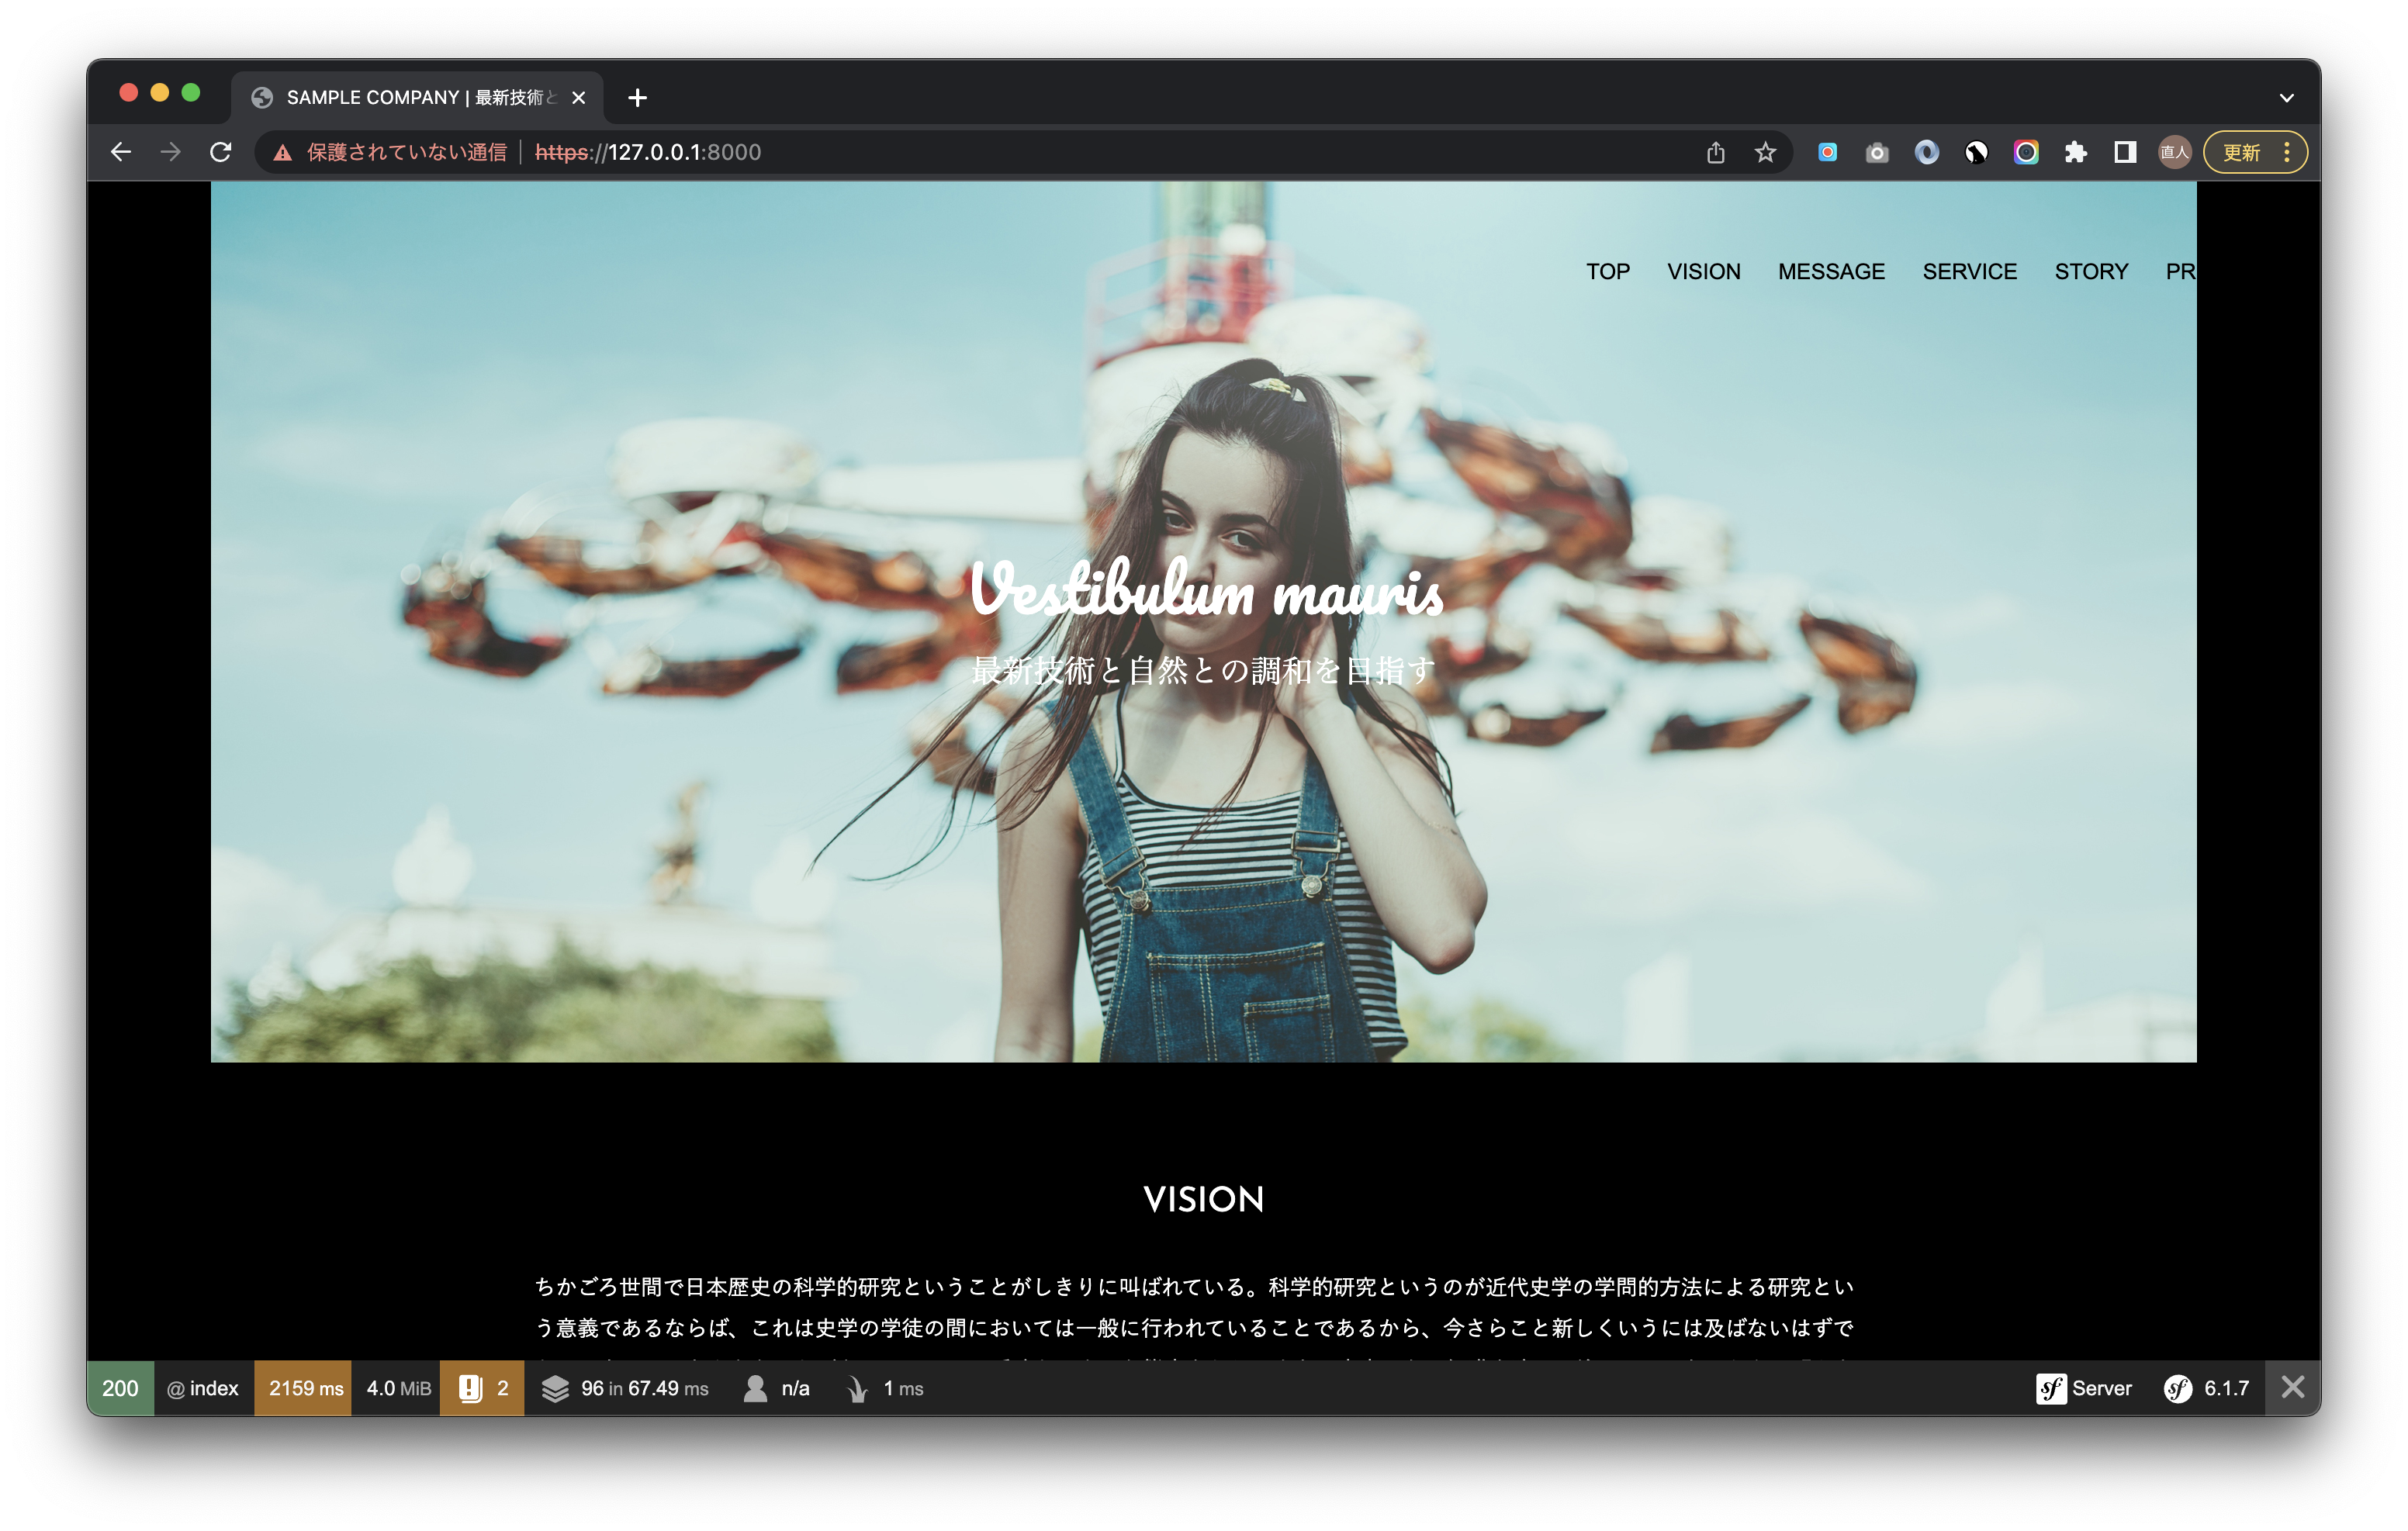Image resolution: width=2408 pixels, height=1531 pixels.
Task: Toggle the dark mode square extension icon
Action: pos(2124,152)
